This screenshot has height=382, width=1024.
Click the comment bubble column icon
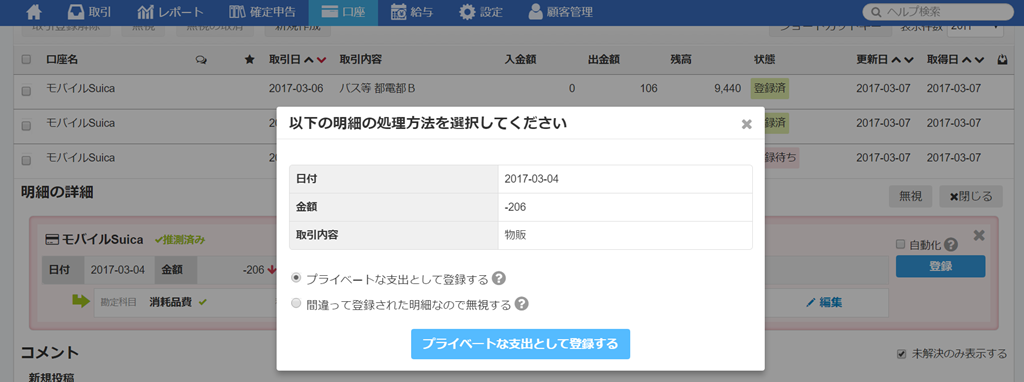(201, 60)
